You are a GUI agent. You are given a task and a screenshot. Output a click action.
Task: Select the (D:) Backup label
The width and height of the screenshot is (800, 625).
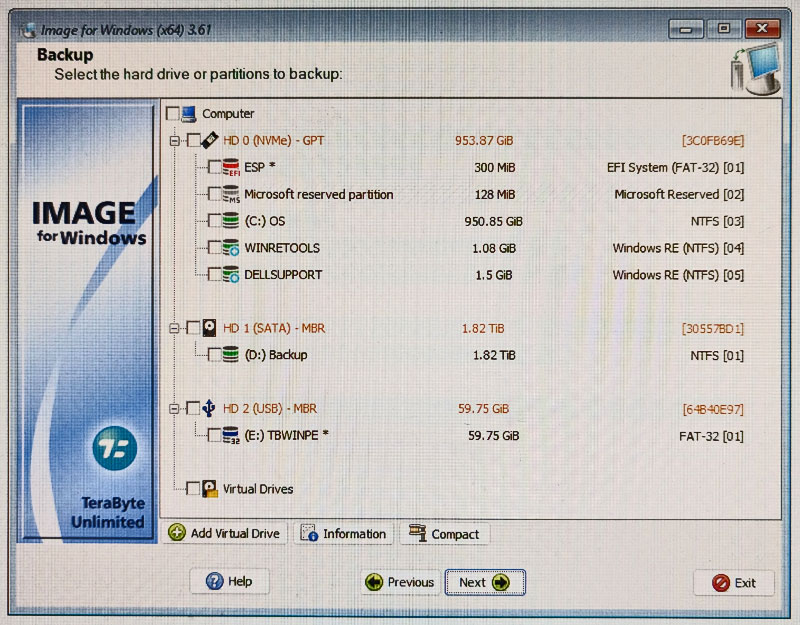pyautogui.click(x=276, y=355)
